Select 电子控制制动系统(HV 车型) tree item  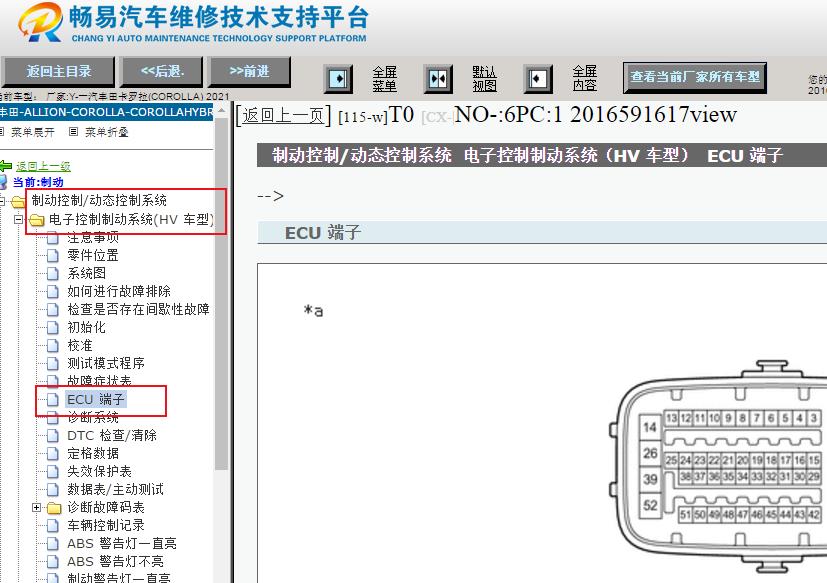tap(132, 219)
